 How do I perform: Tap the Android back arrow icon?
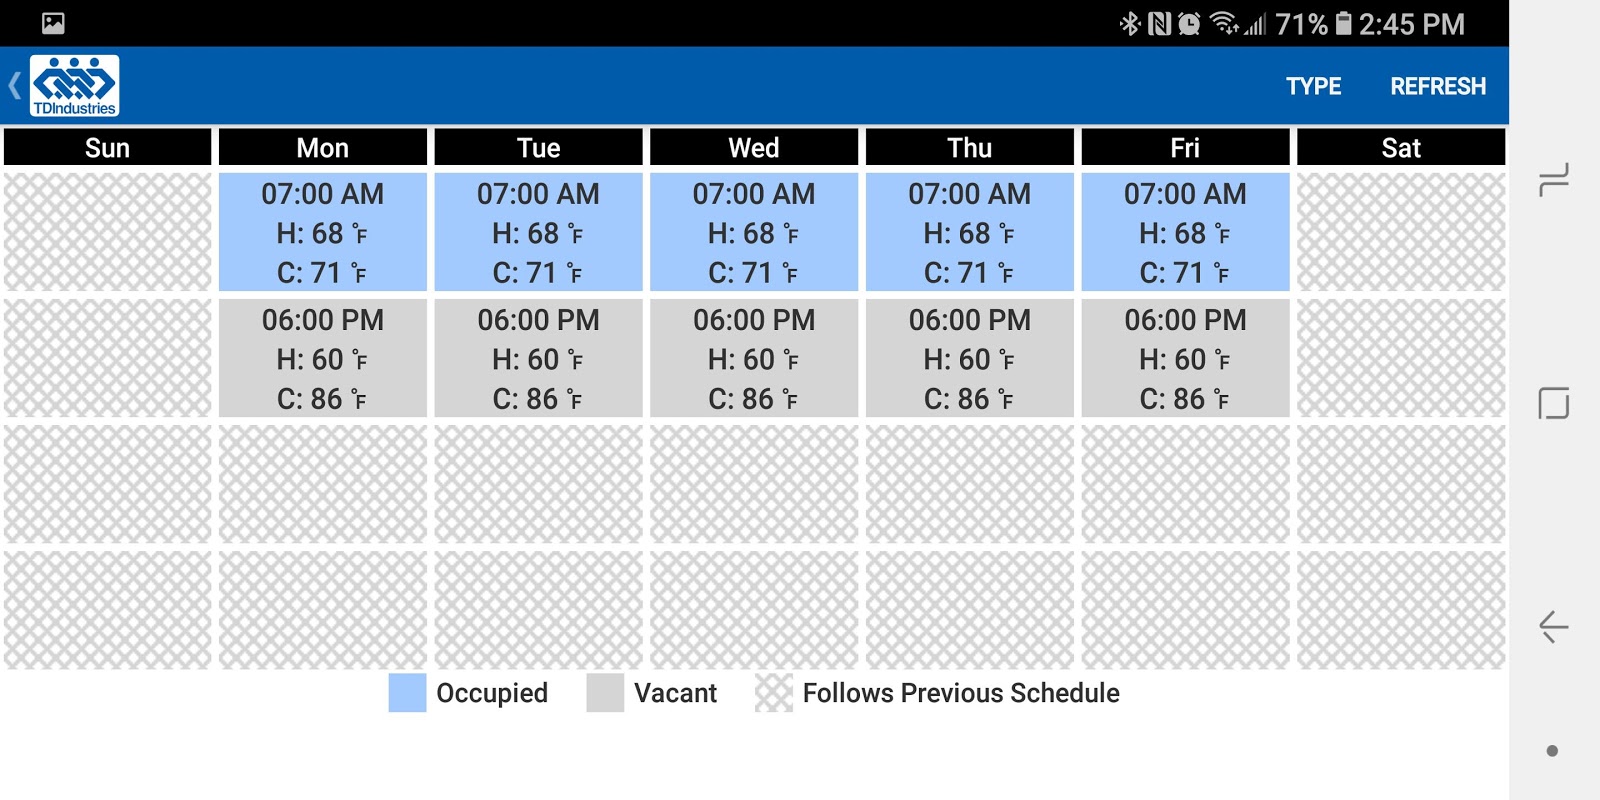1553,627
